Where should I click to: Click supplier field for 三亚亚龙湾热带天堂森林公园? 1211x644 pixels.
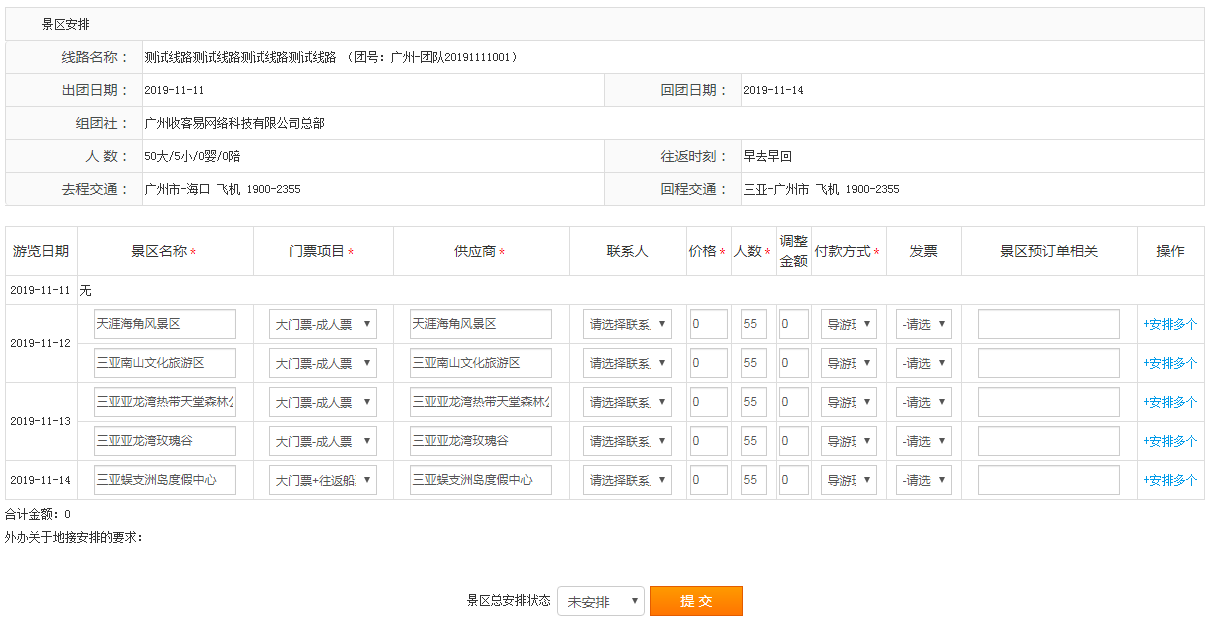coord(480,402)
